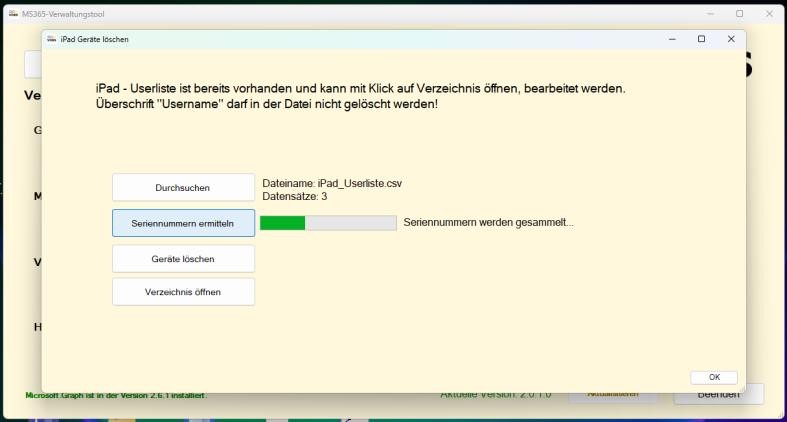Click the 'iPad - Userliste ist bereits vorhanden' line
Image resolution: width=787 pixels, height=422 pixels.
(360, 89)
